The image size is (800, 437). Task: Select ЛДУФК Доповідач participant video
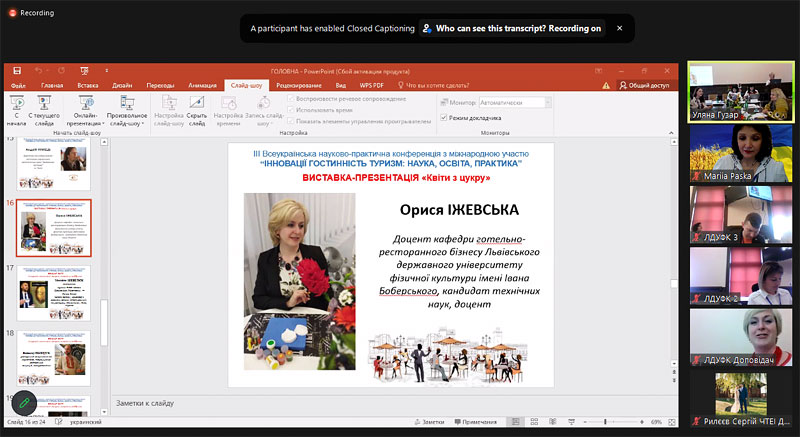point(741,337)
